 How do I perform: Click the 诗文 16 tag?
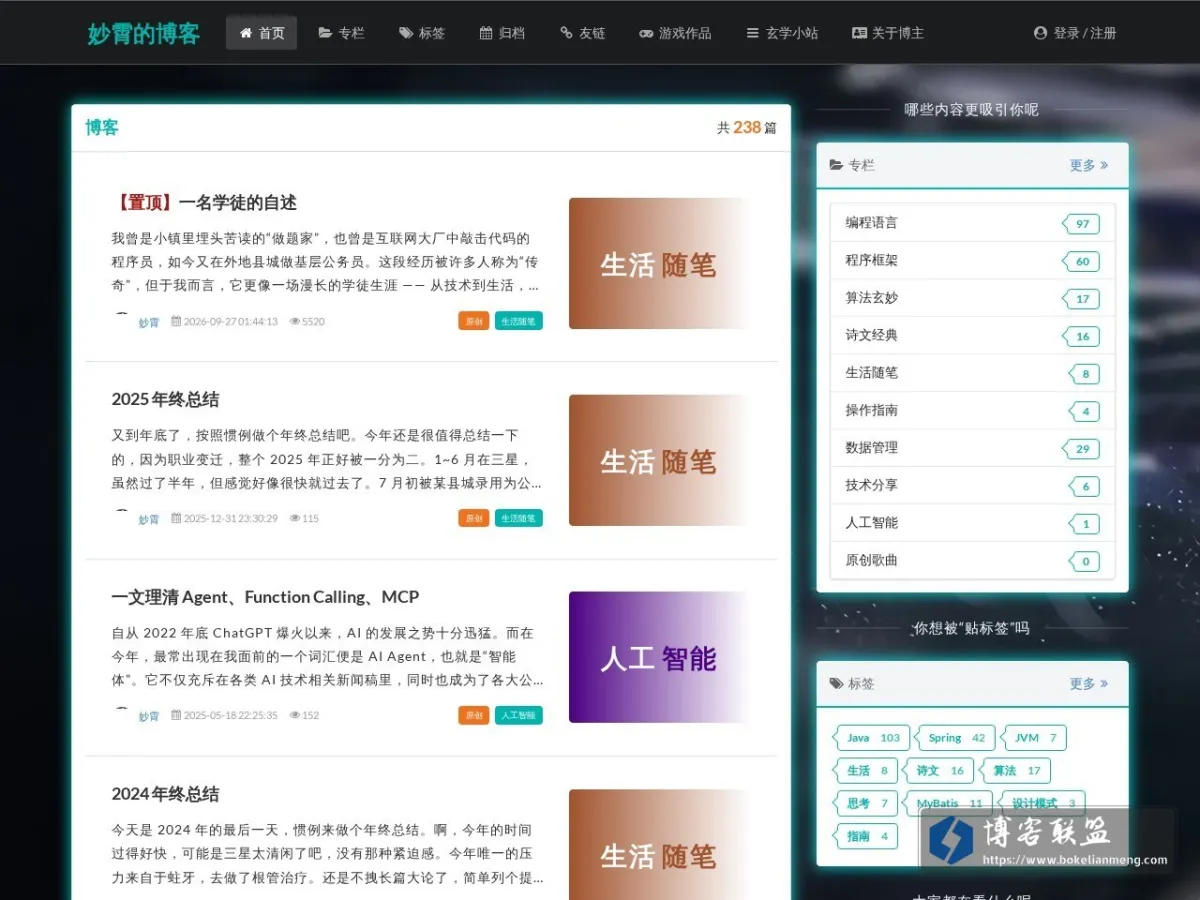click(939, 771)
